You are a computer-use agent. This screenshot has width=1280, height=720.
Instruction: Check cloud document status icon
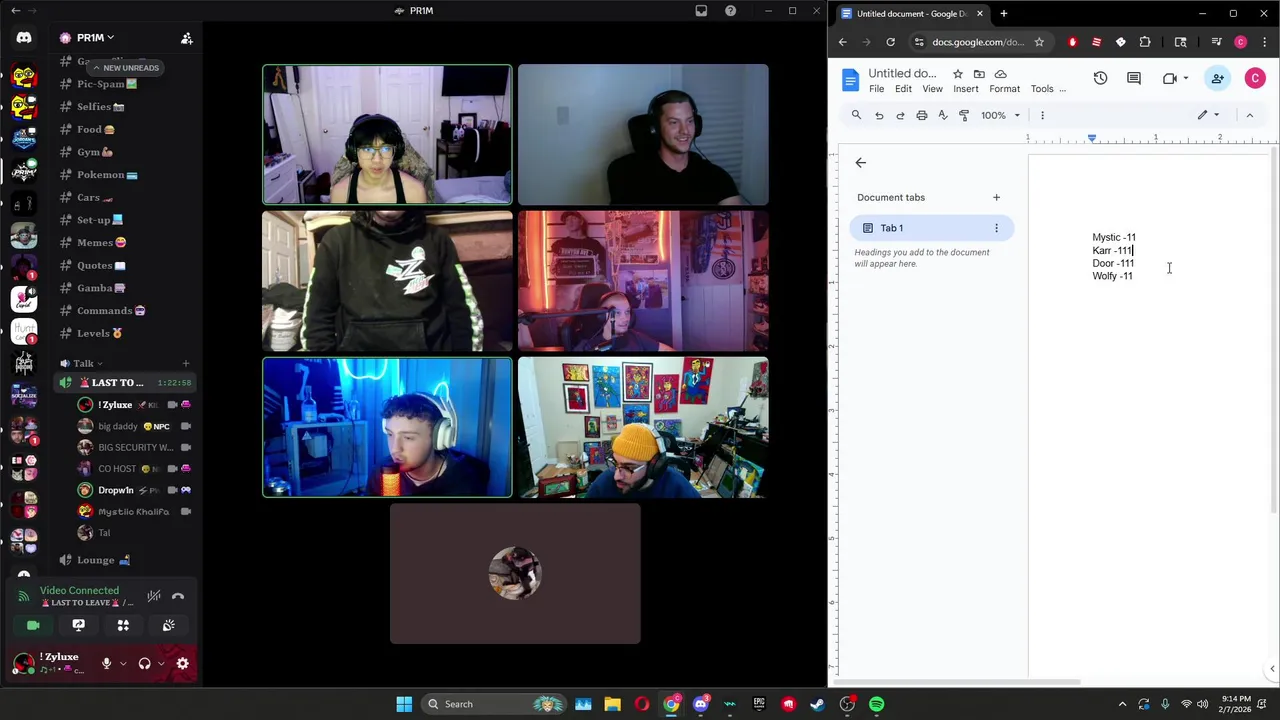[1000, 74]
